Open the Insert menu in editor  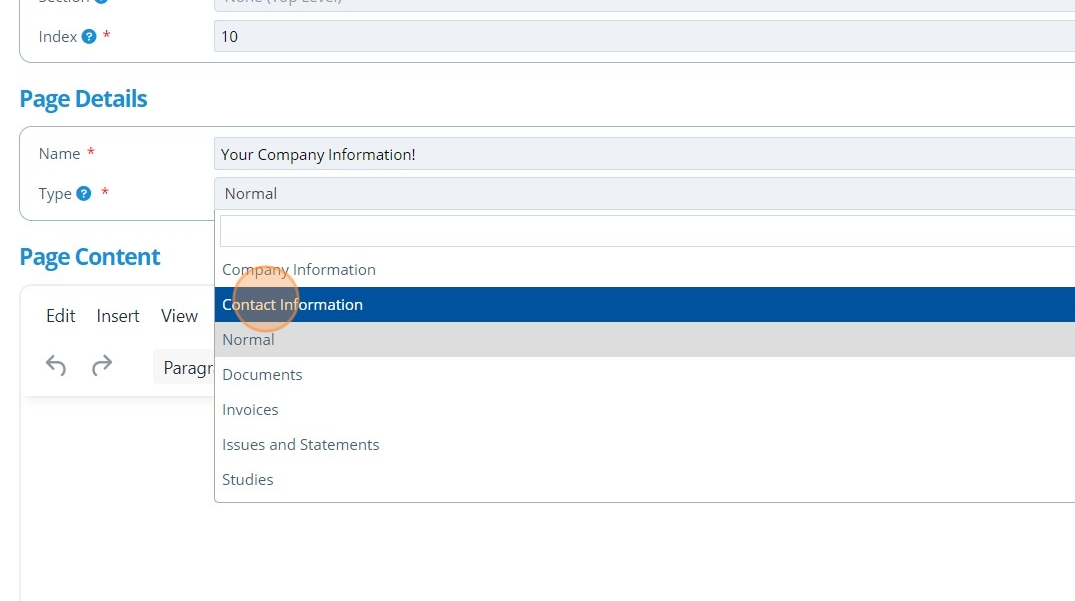tap(118, 316)
